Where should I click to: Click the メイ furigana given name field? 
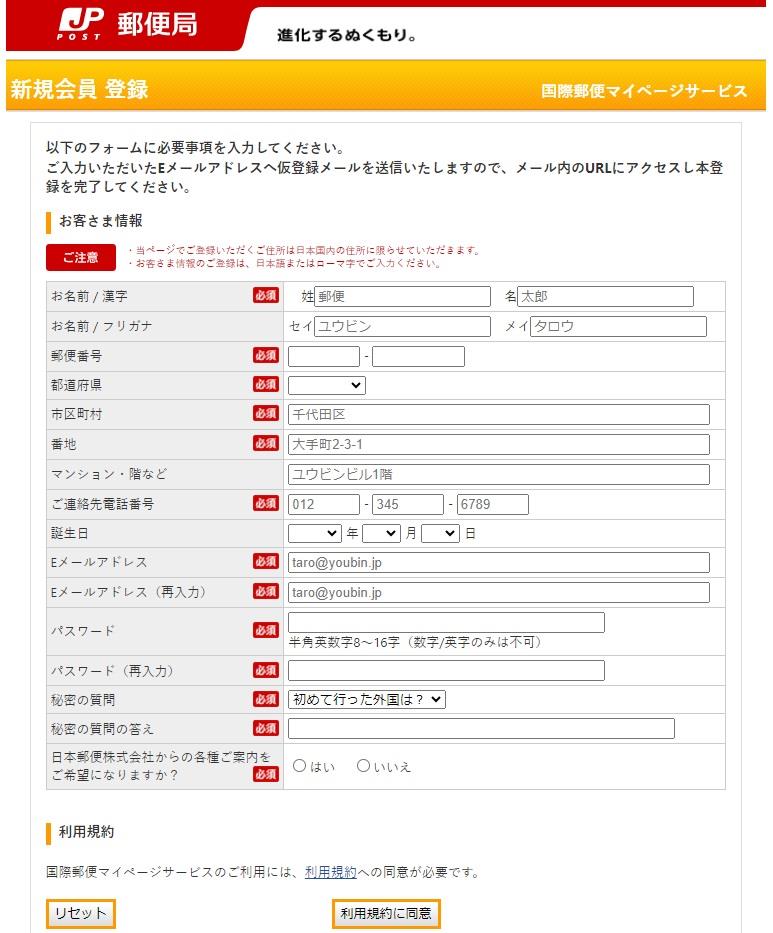pos(618,326)
